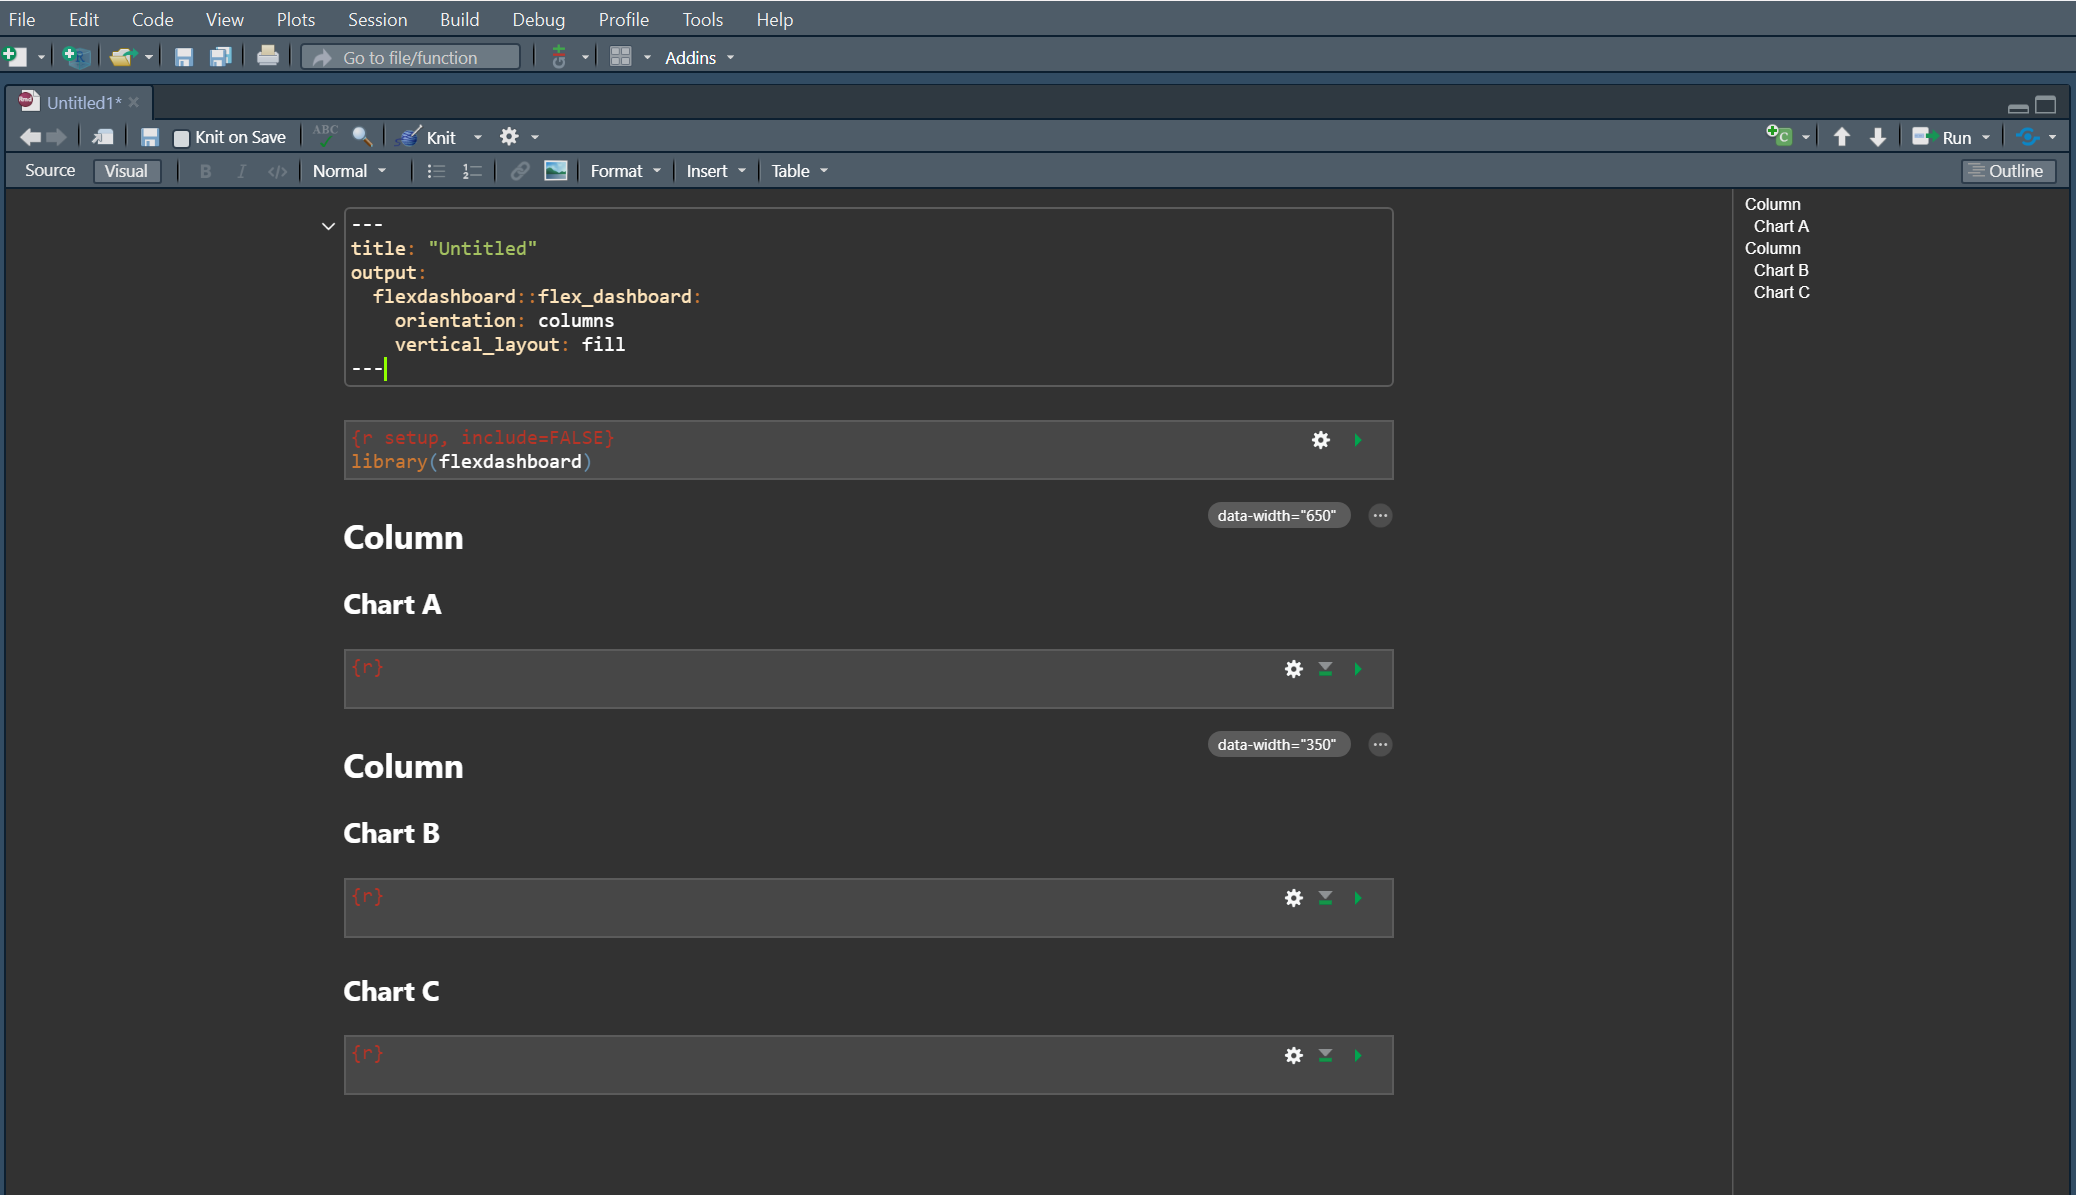Toggle the Outline panel
This screenshot has width=2076, height=1195.
(x=2007, y=170)
